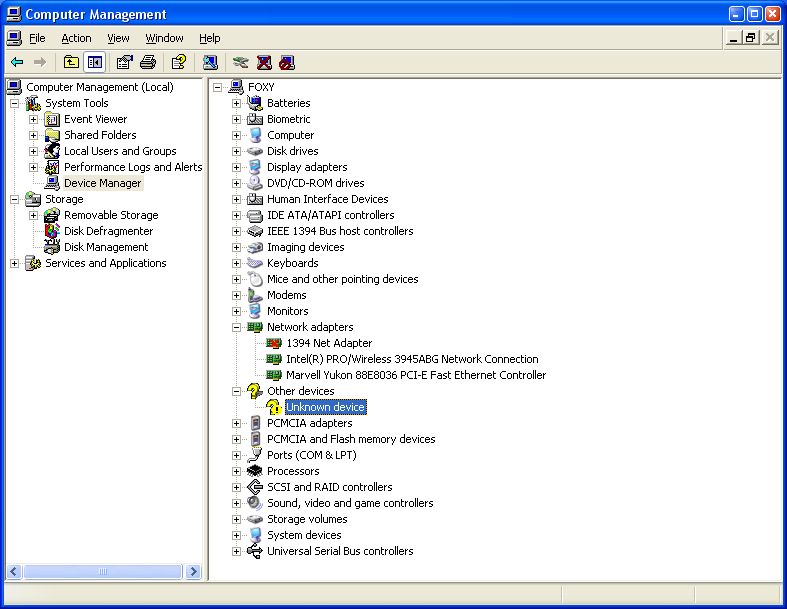787x609 pixels.
Task: Open the View menu
Action: (118, 38)
